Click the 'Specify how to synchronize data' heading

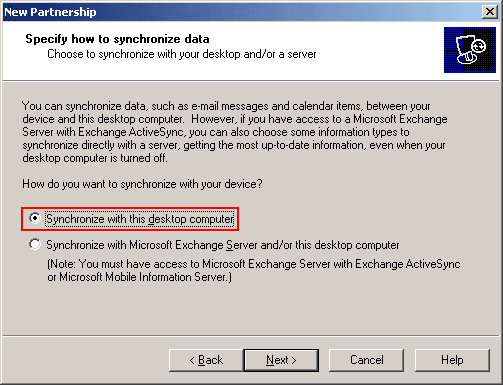[x=117, y=39]
